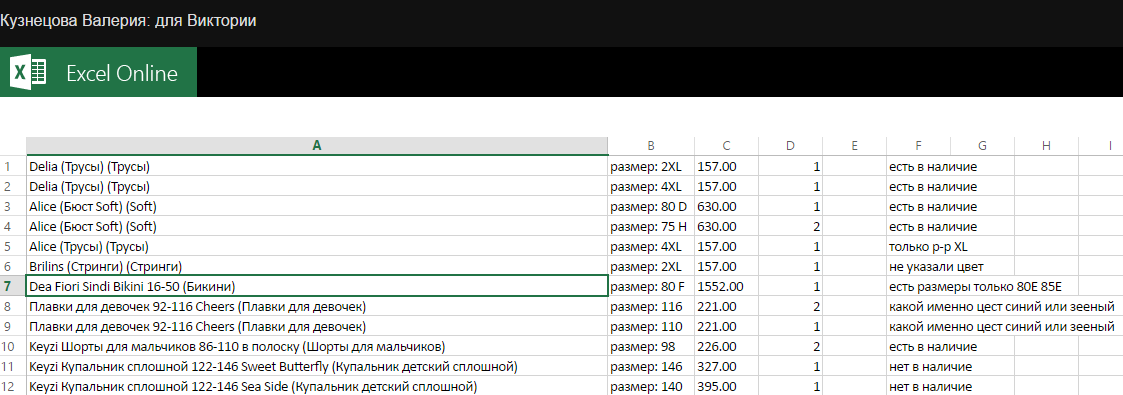Select 'Плавки для девочек' cell in row 8
The height and width of the screenshot is (395, 1123).
(317, 307)
